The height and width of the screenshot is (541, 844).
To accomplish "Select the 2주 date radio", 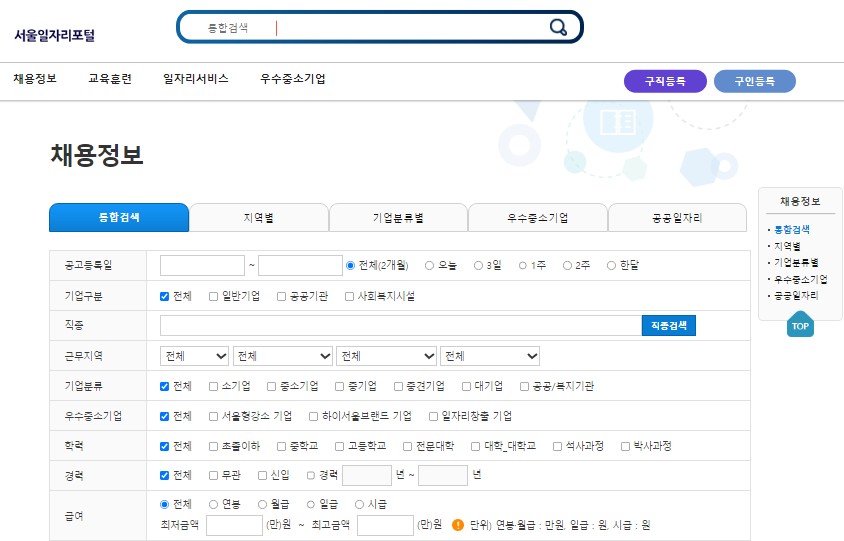I will point(567,265).
